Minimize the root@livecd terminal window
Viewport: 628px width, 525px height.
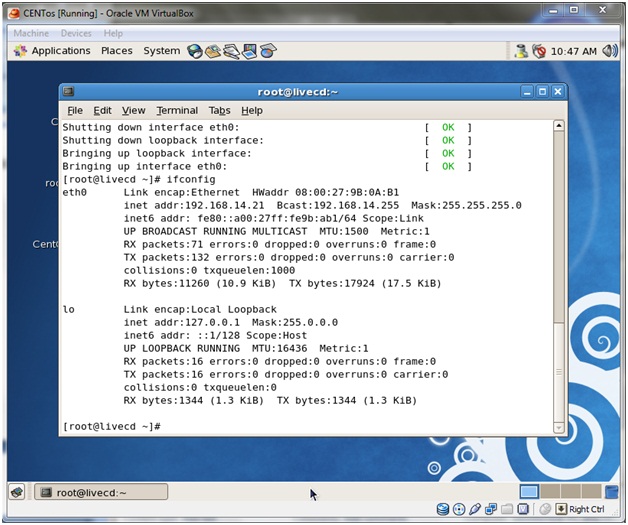point(527,92)
